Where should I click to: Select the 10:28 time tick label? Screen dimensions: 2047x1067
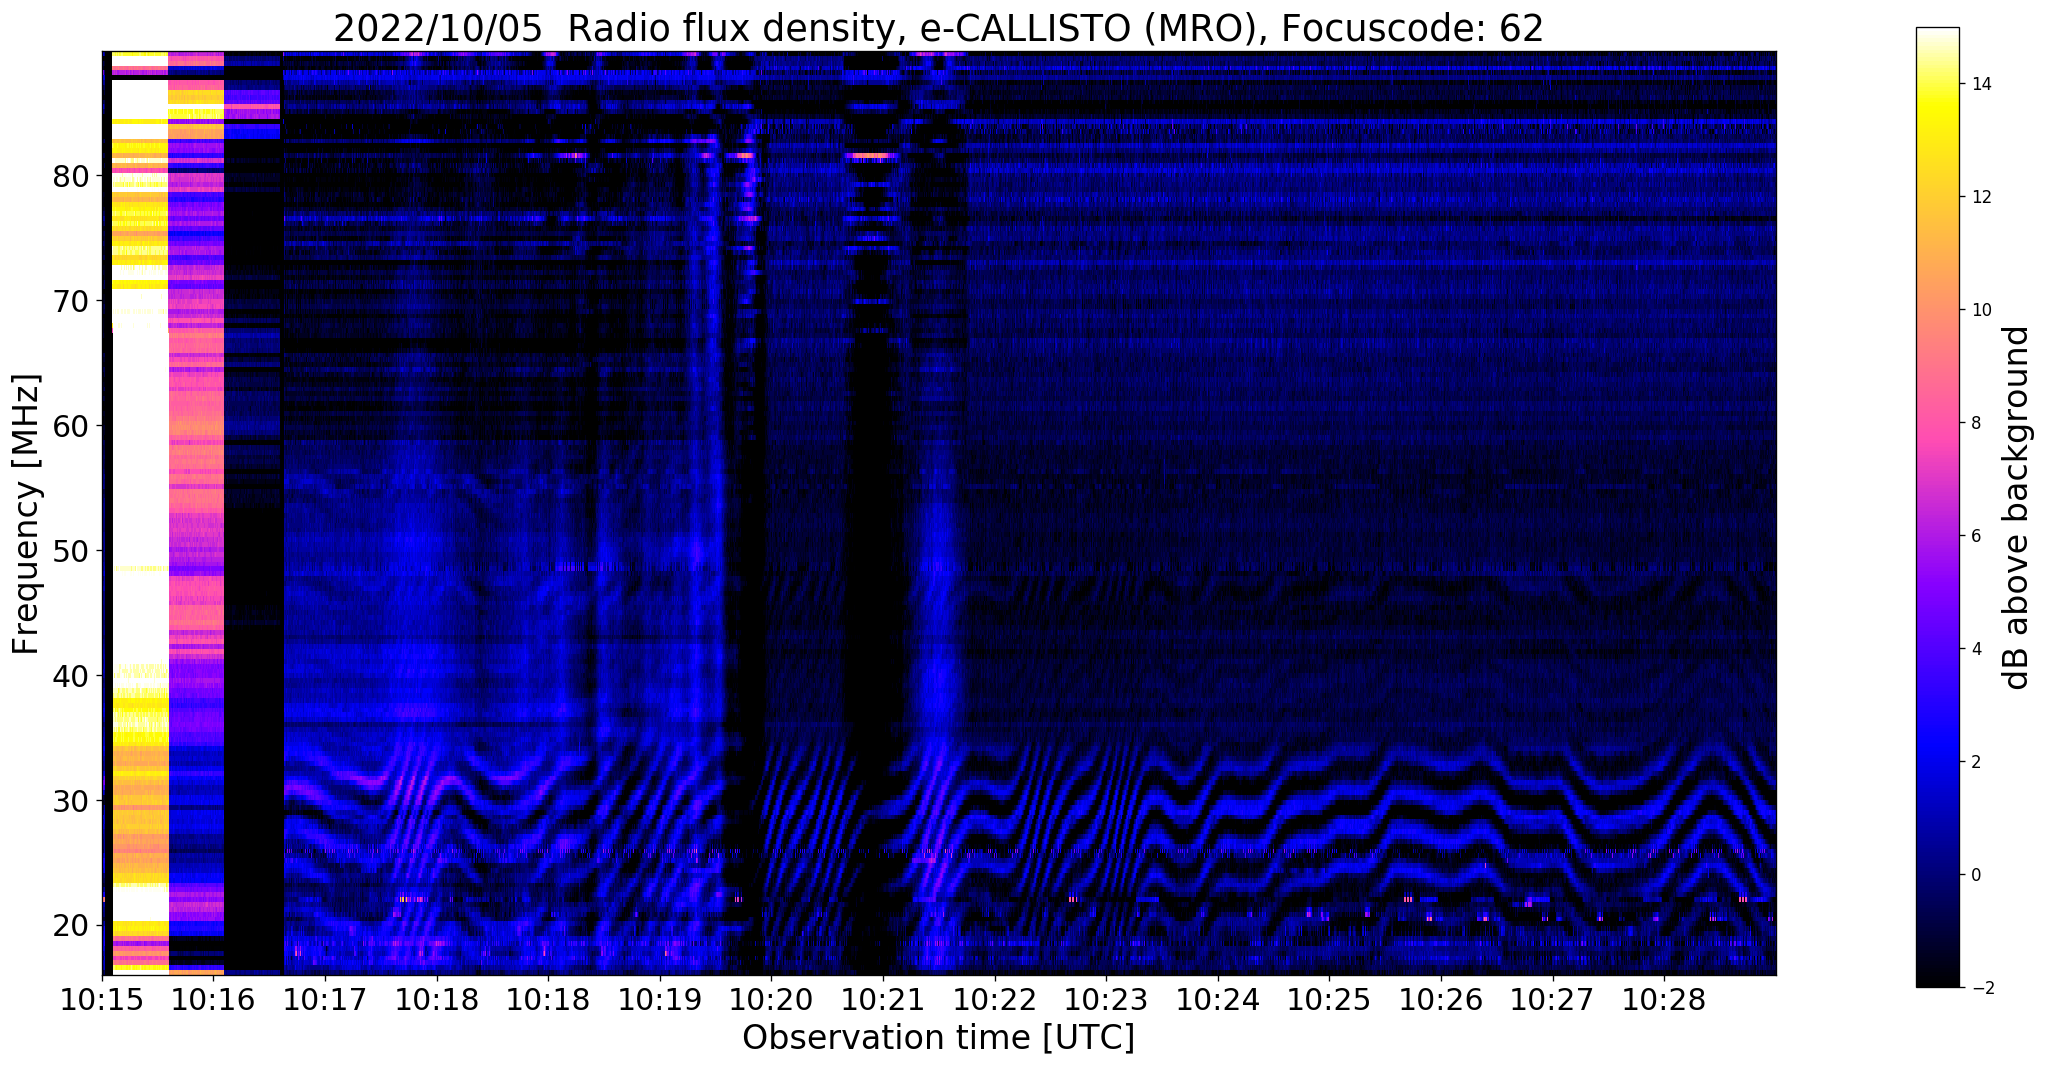(x=1664, y=1000)
